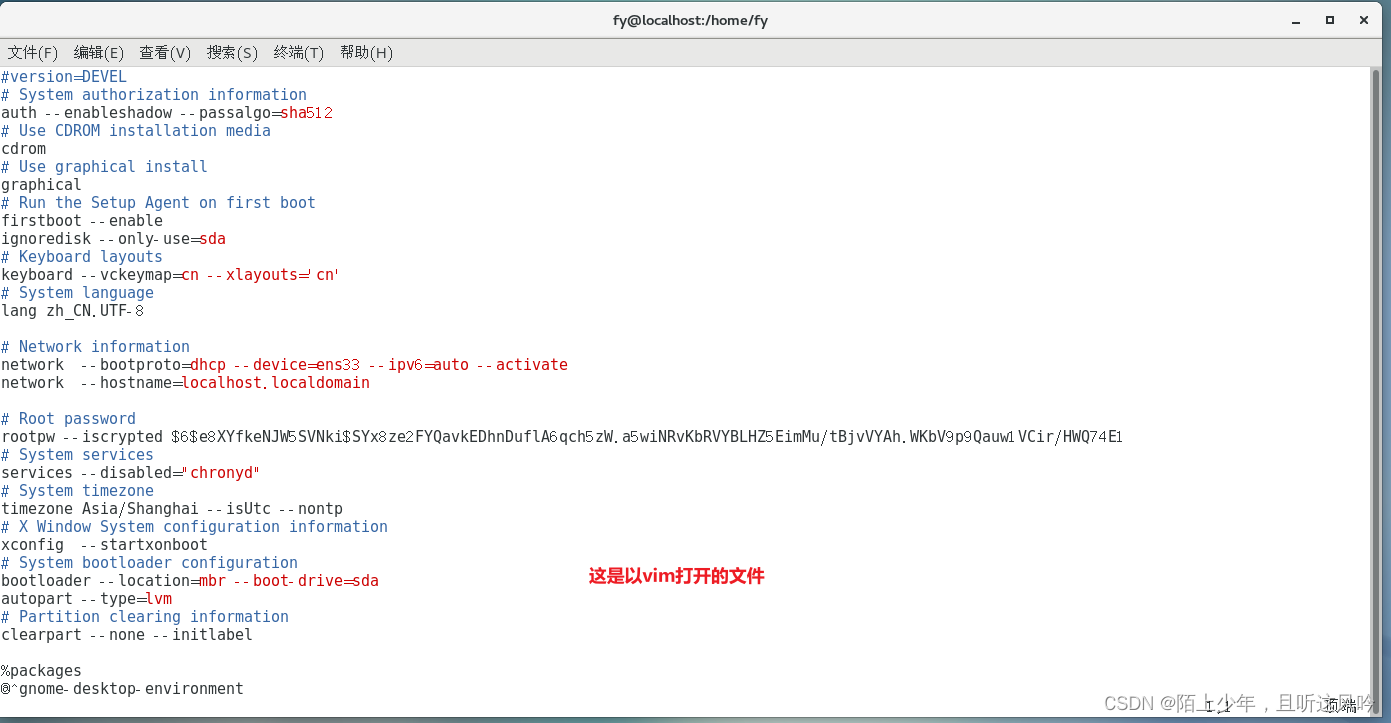The width and height of the screenshot is (1391, 723).
Task: Click the 'timezone Asia/Shanghai' line
Action: [172, 509]
